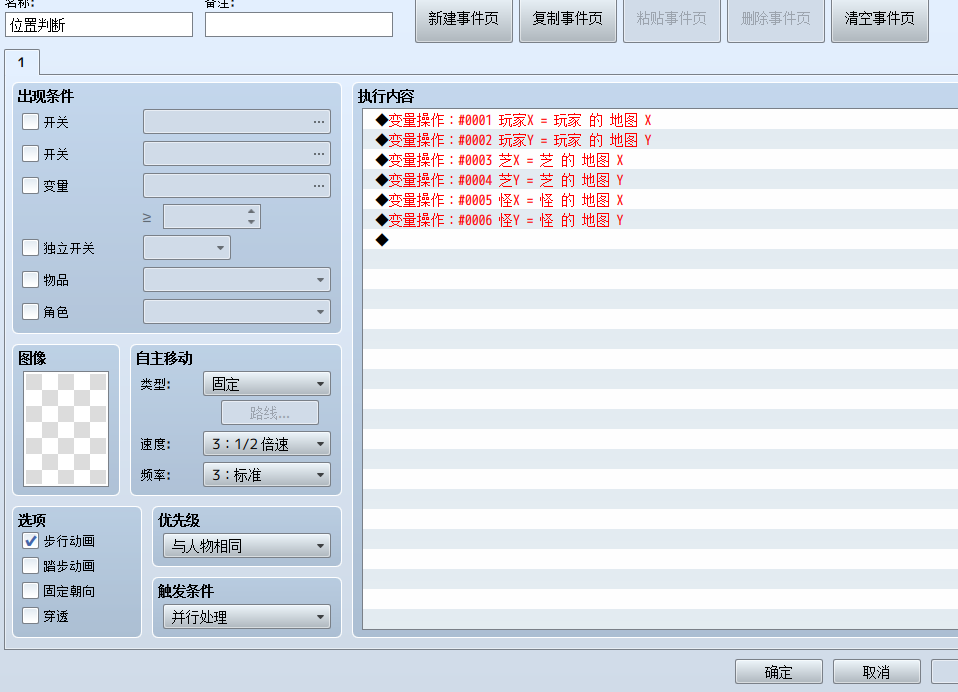The image size is (958, 692).
Task: Tick the 变量 condition checkbox
Action: [x=31, y=185]
